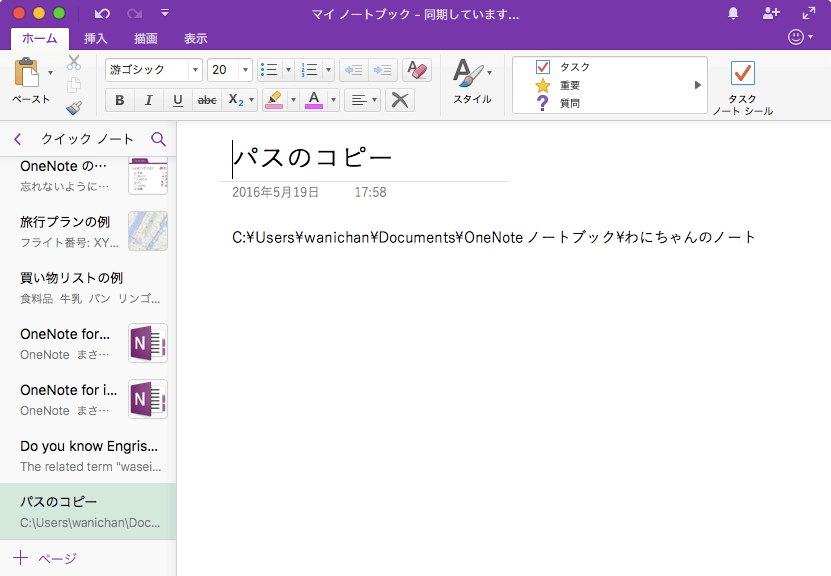831x576 pixels.
Task: Click the paragraph alignment icon
Action: pos(359,100)
